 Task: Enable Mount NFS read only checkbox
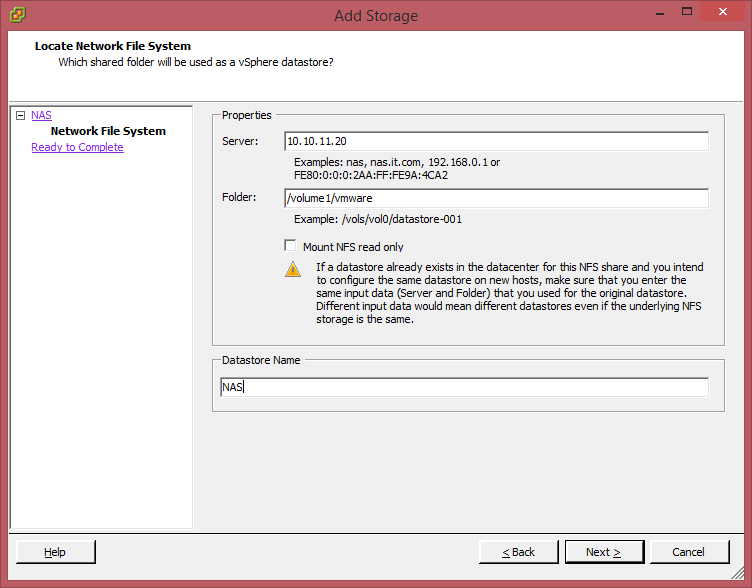[x=290, y=246]
